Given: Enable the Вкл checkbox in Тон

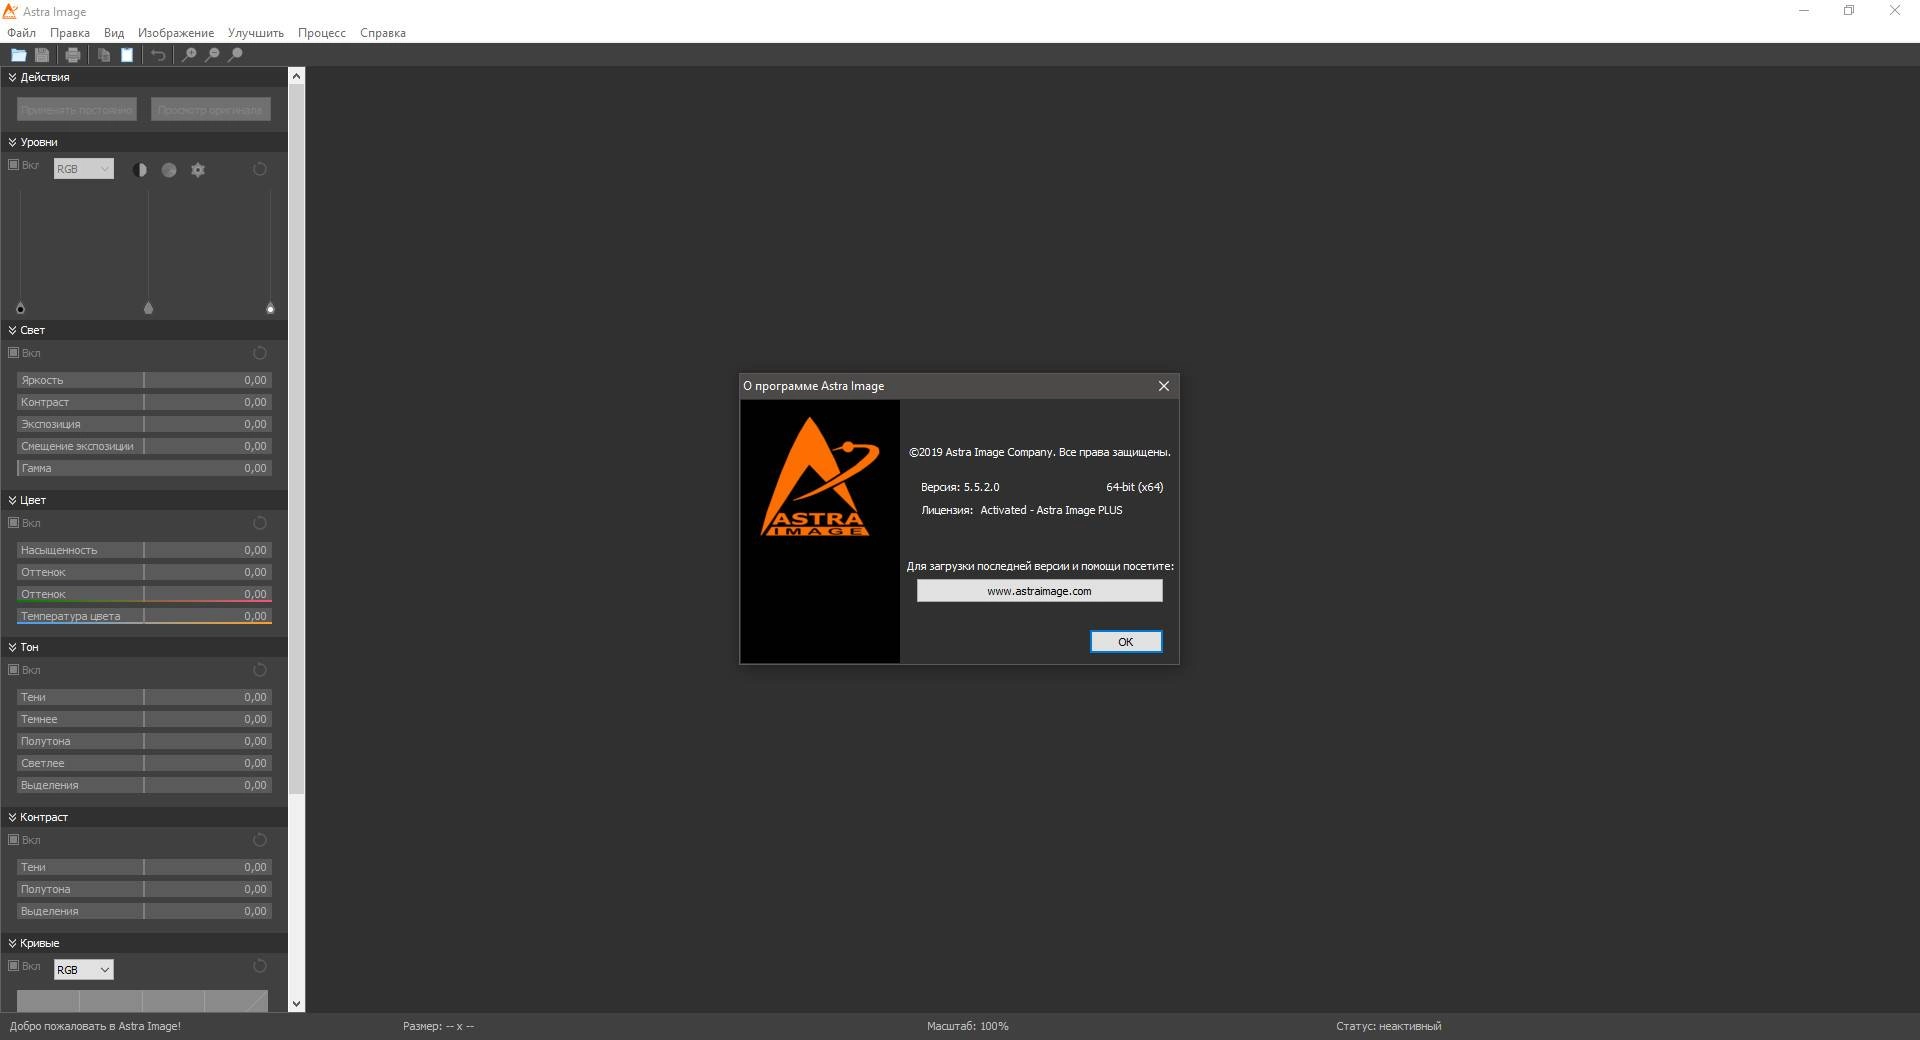Looking at the screenshot, I should 13,670.
